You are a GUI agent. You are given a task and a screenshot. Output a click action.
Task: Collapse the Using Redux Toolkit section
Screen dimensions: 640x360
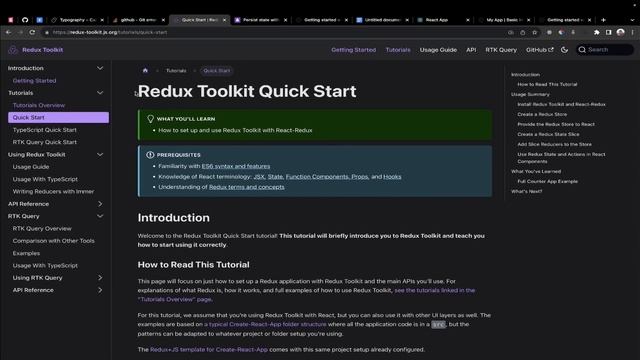[x=100, y=154]
